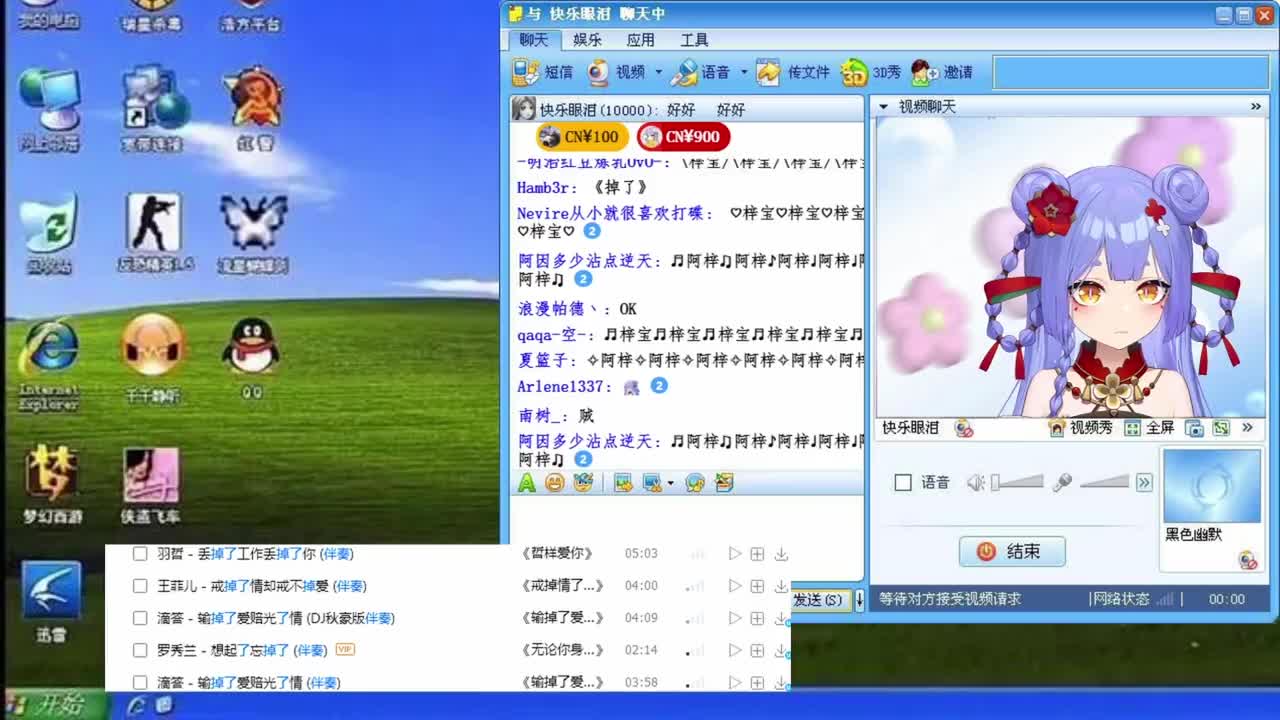This screenshot has height=720, width=1280.
Task: Switch to the 聊天 tab
Action: [533, 40]
